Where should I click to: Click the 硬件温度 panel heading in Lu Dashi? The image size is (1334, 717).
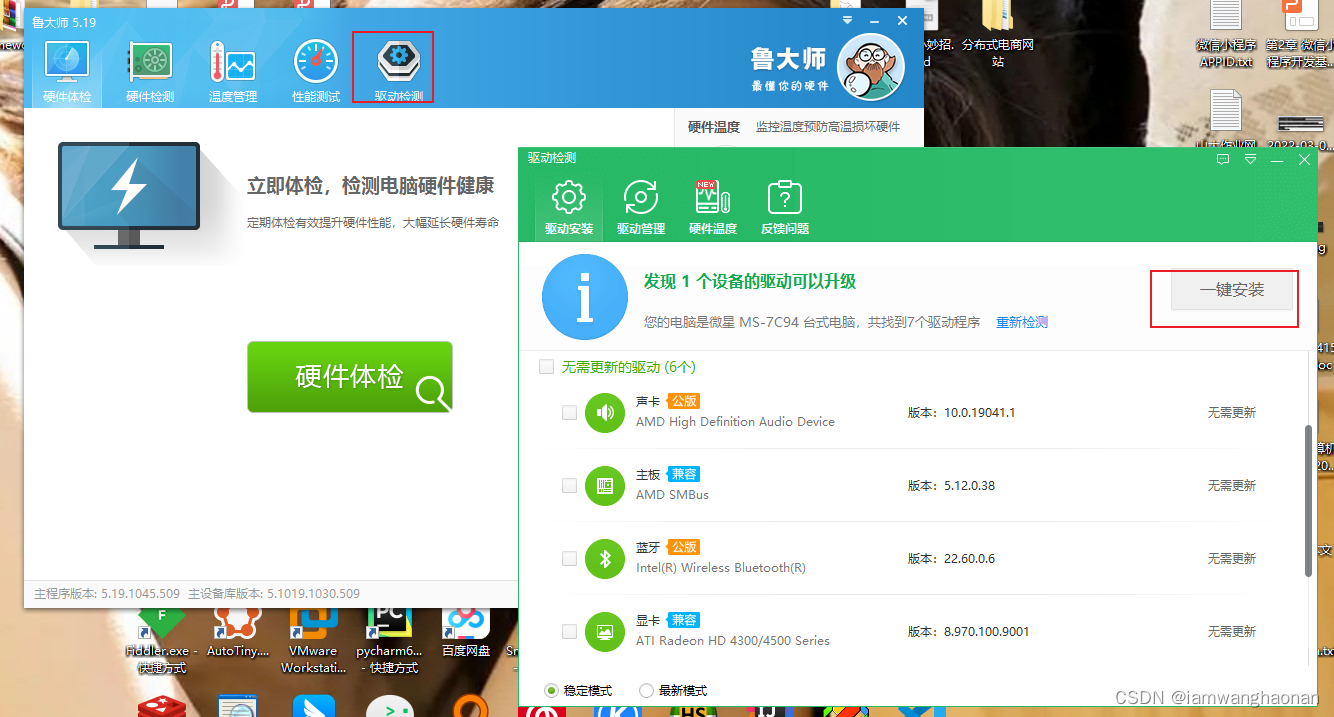coord(714,127)
